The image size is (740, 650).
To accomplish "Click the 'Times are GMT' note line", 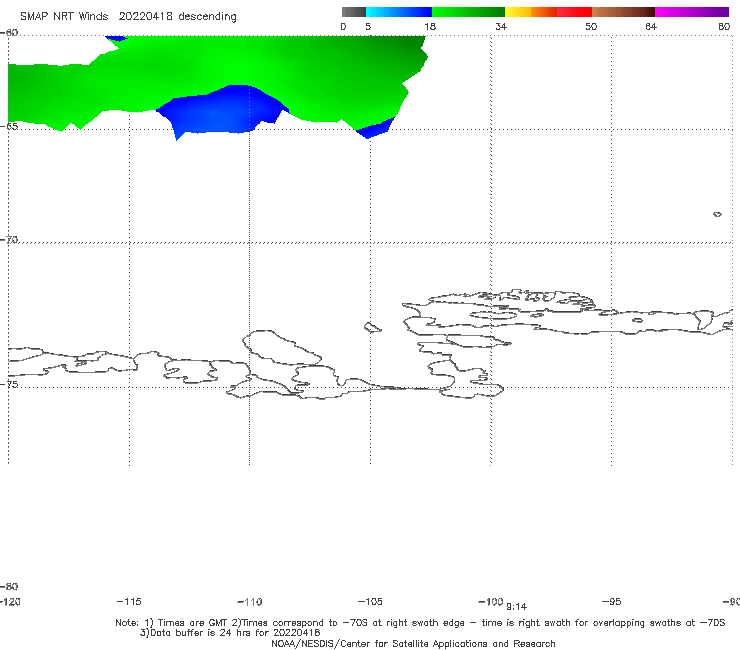I will (420, 623).
